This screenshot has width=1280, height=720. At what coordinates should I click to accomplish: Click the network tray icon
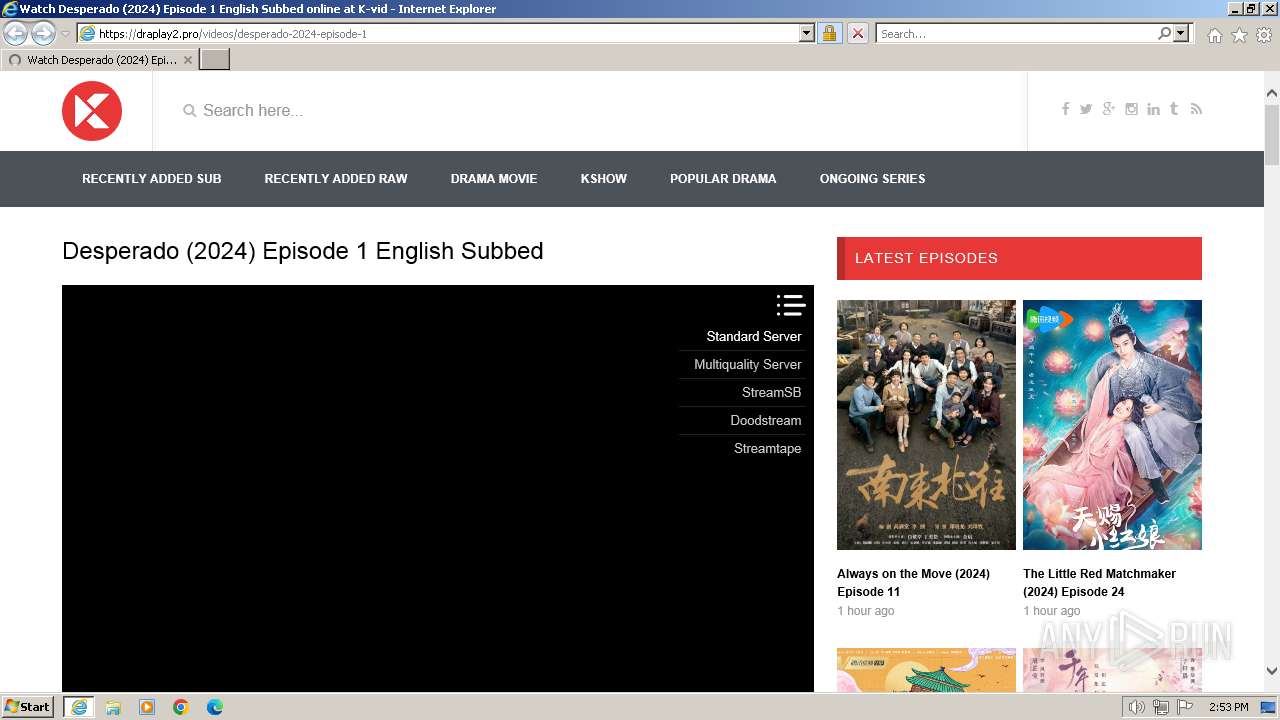(1161, 707)
